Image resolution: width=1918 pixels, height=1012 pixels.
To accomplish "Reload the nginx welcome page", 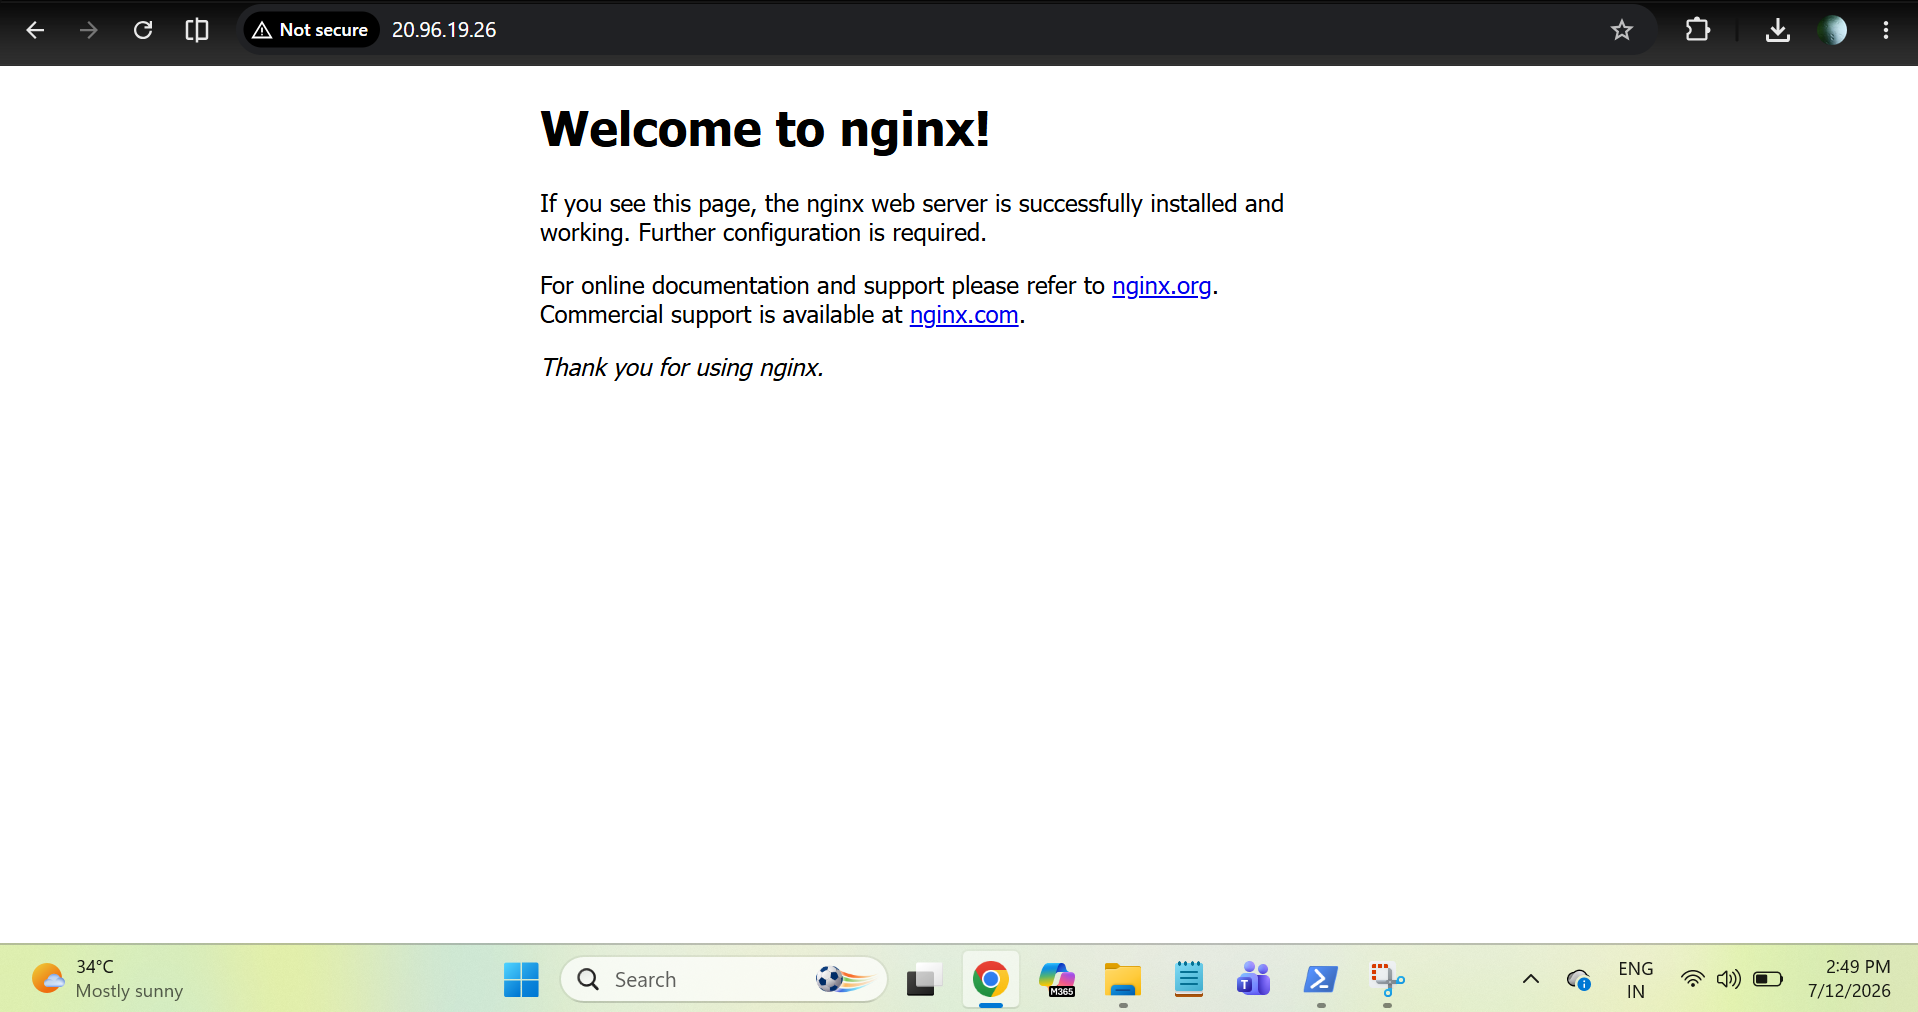I will 143,30.
